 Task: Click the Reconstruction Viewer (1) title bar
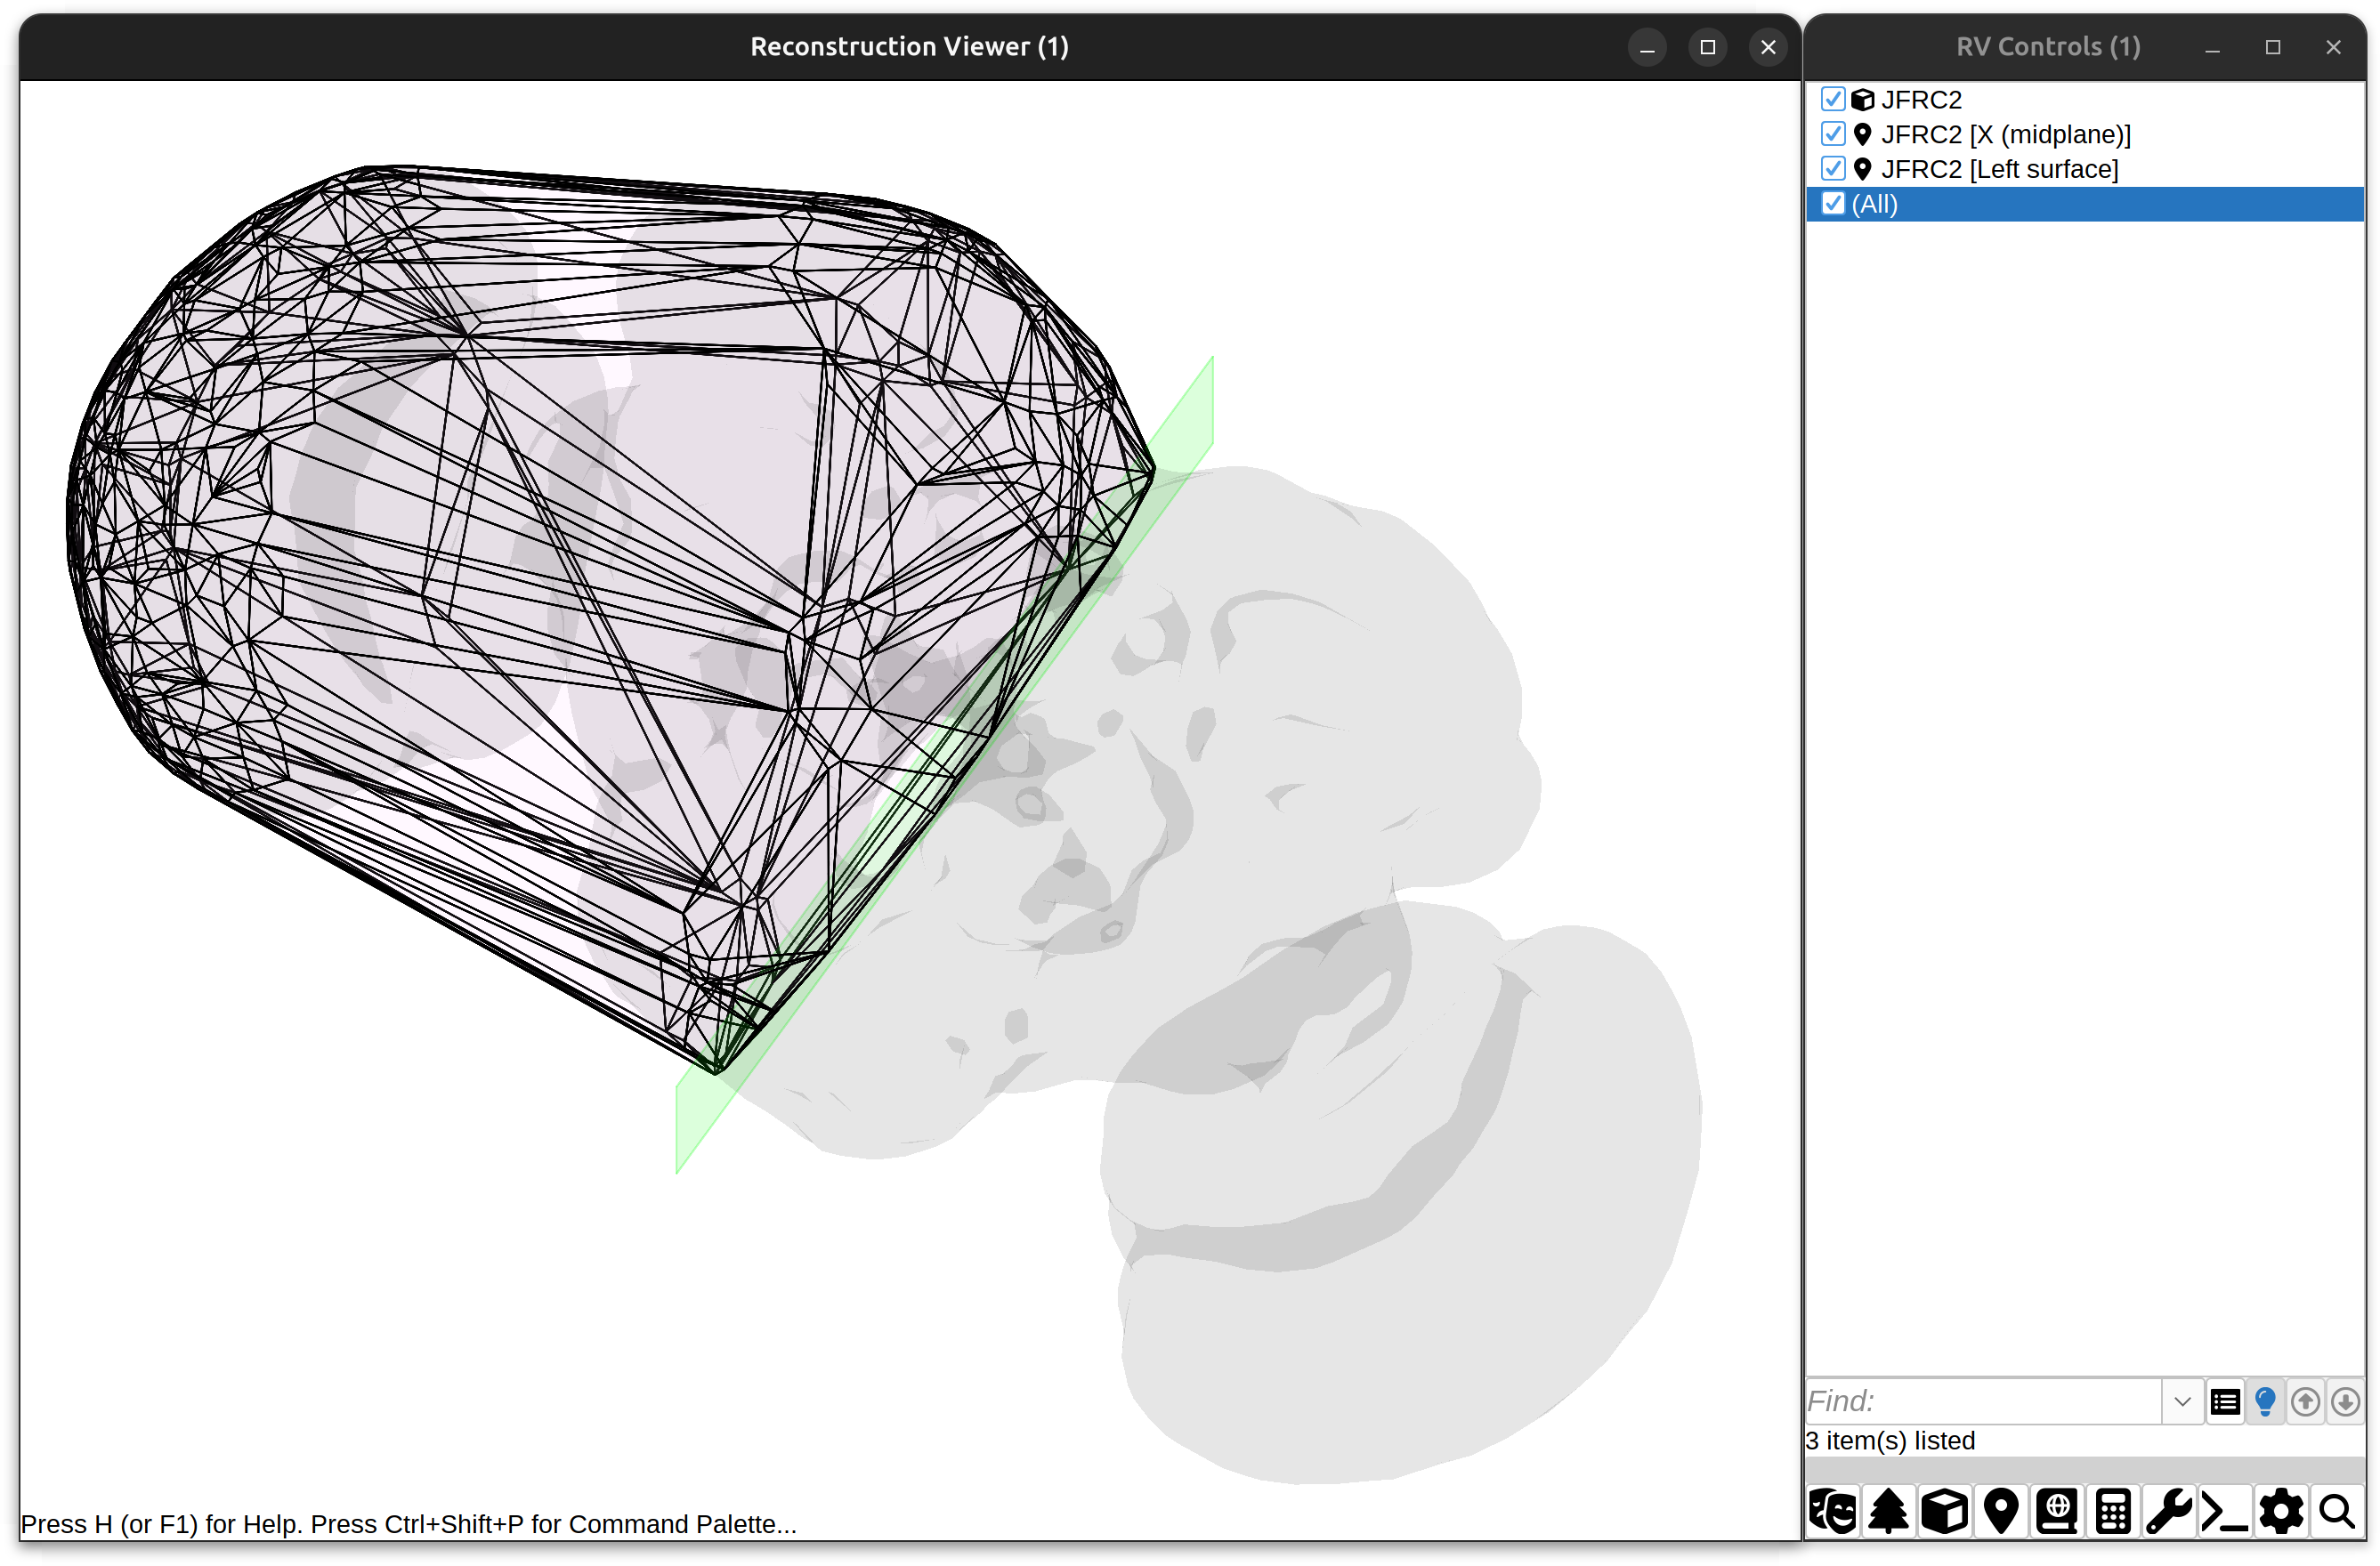tap(909, 47)
